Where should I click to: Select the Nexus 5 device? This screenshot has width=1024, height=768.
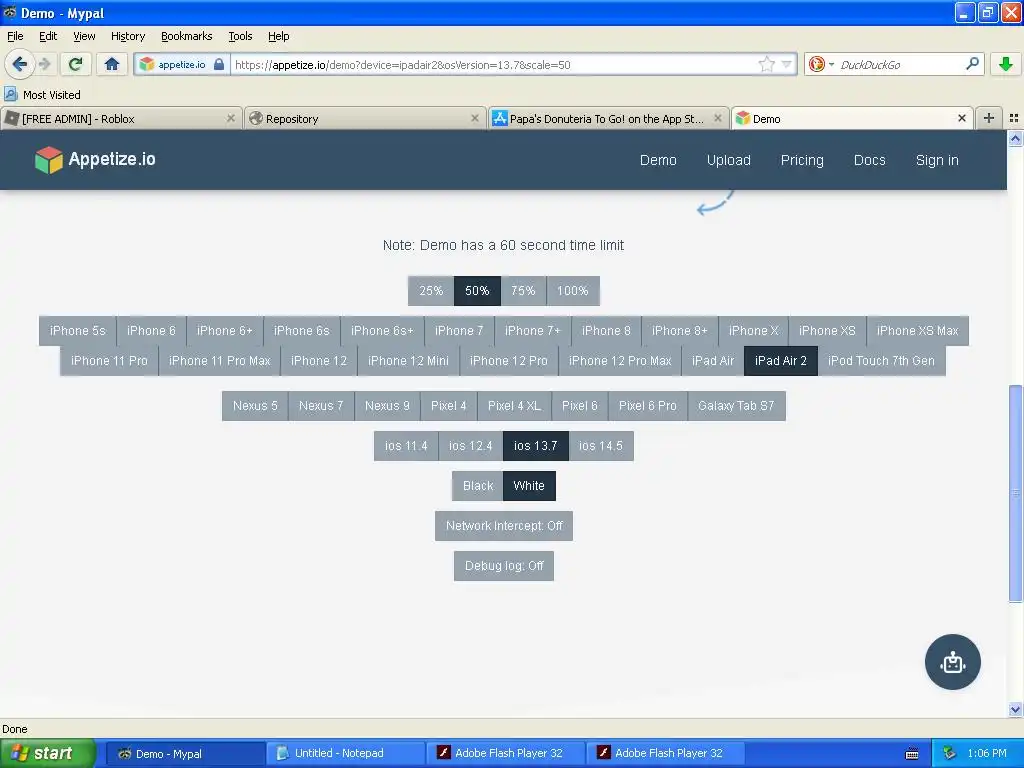[255, 406]
